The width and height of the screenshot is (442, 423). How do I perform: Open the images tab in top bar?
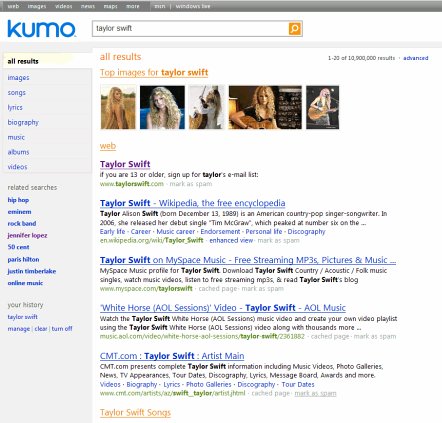37,6
